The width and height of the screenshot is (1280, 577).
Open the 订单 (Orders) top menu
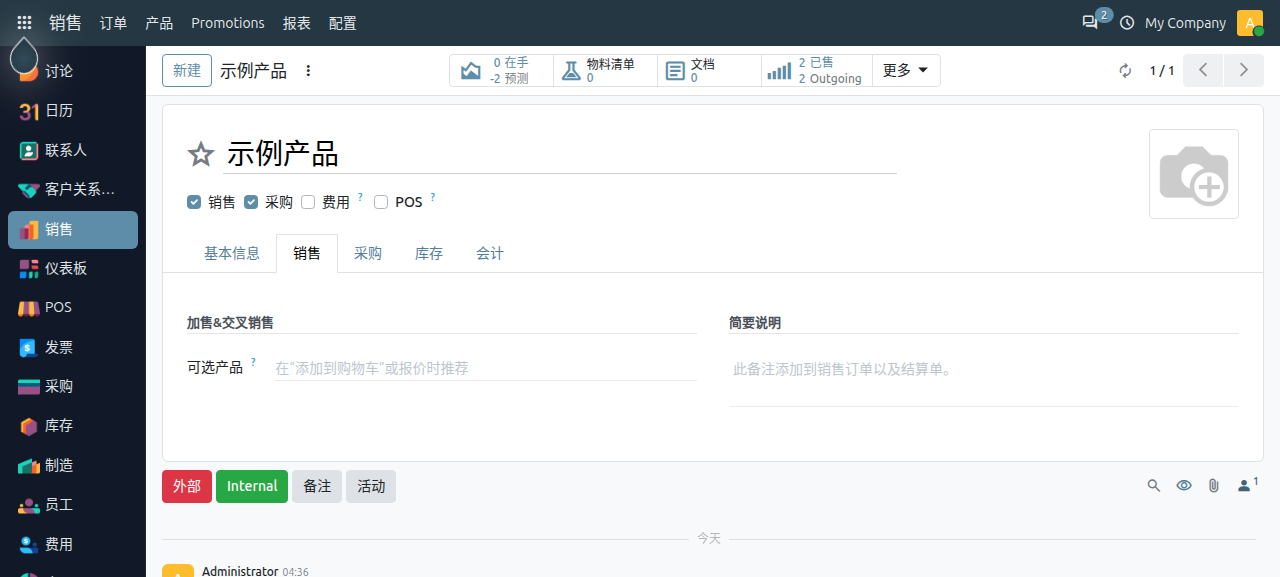[113, 22]
